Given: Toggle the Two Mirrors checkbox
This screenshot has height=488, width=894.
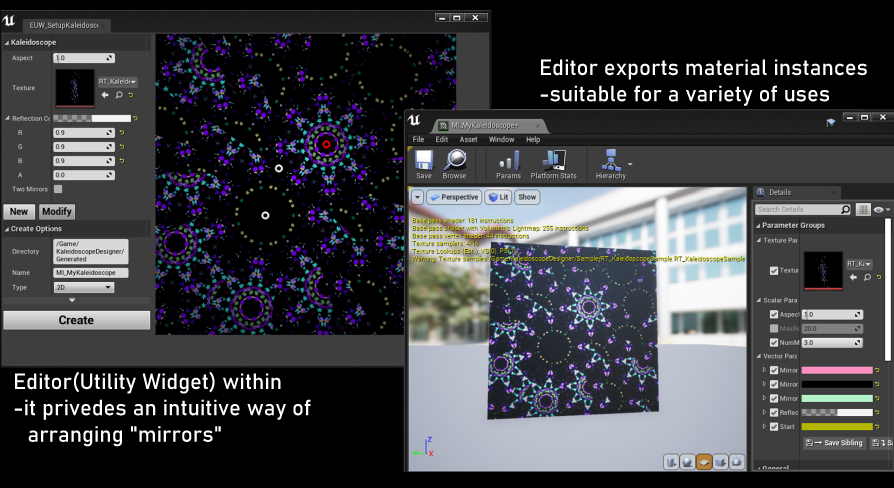Looking at the screenshot, I should coord(58,189).
